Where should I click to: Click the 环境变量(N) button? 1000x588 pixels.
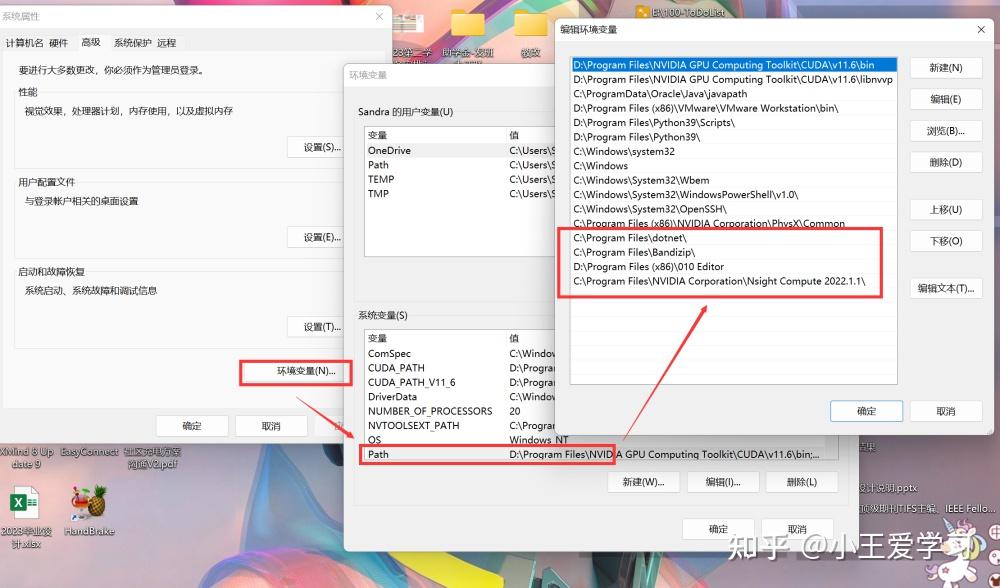point(295,370)
